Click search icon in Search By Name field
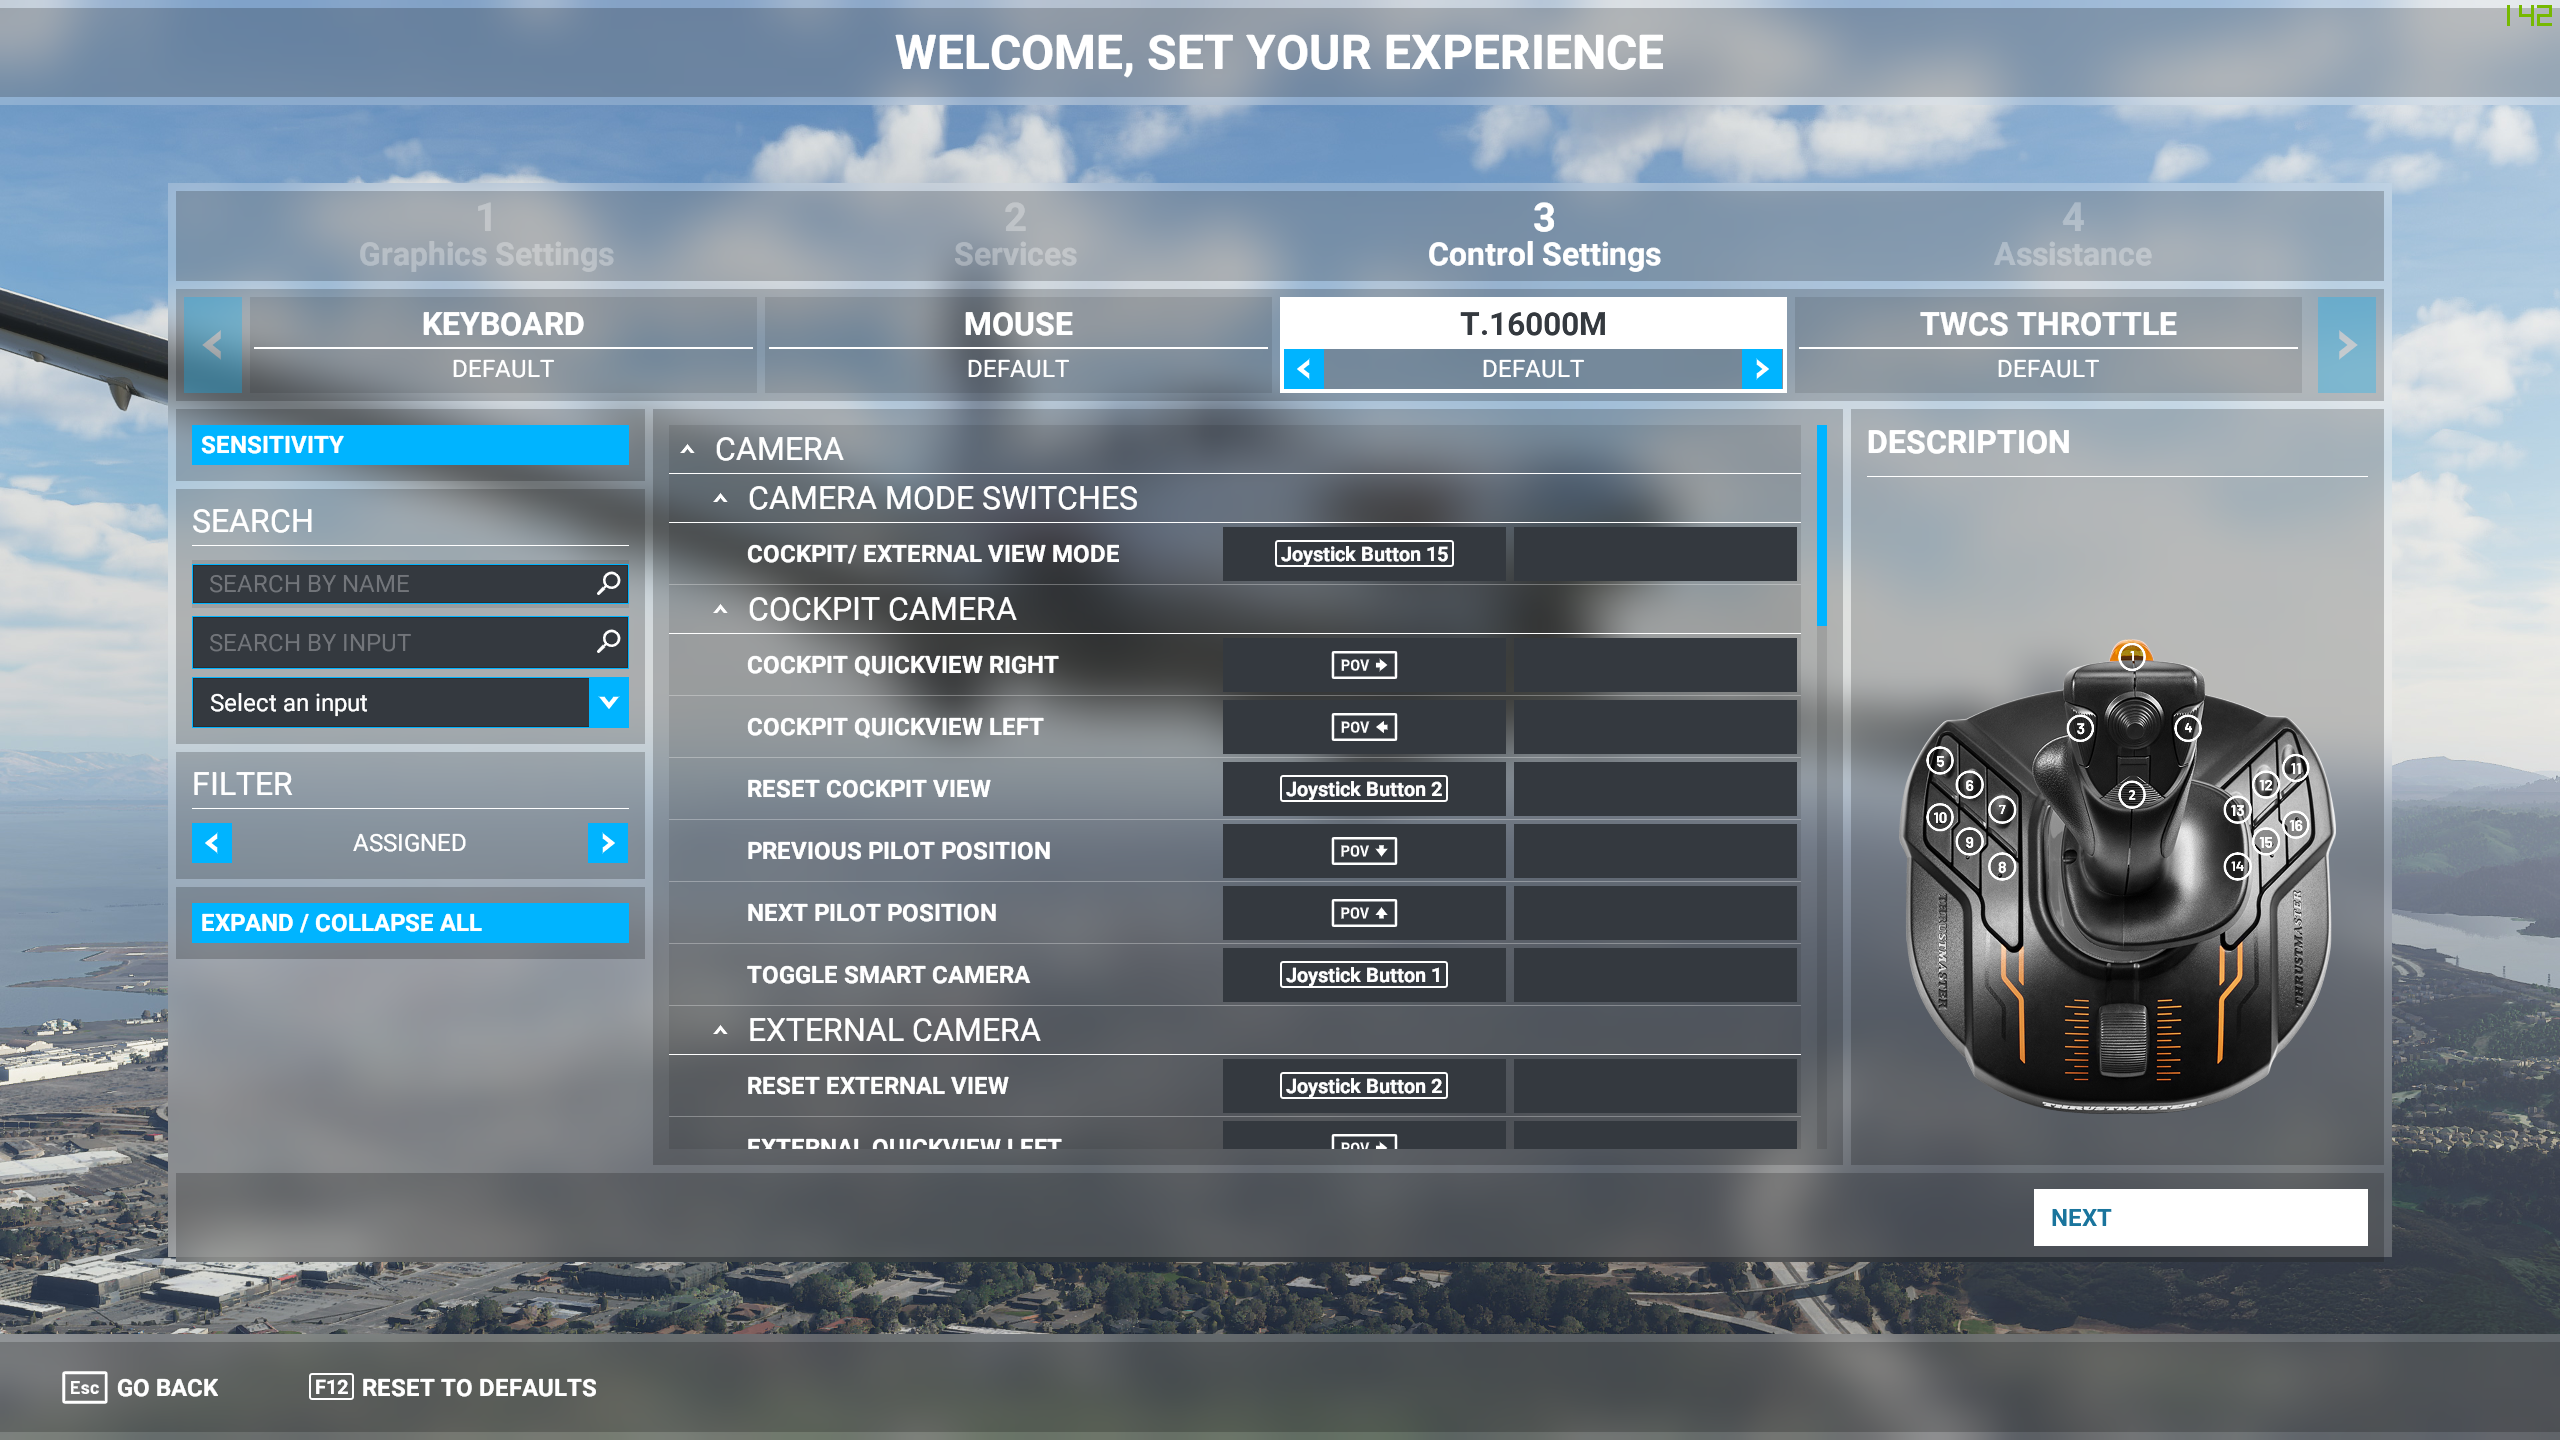The image size is (2560, 1440). pos(608,583)
